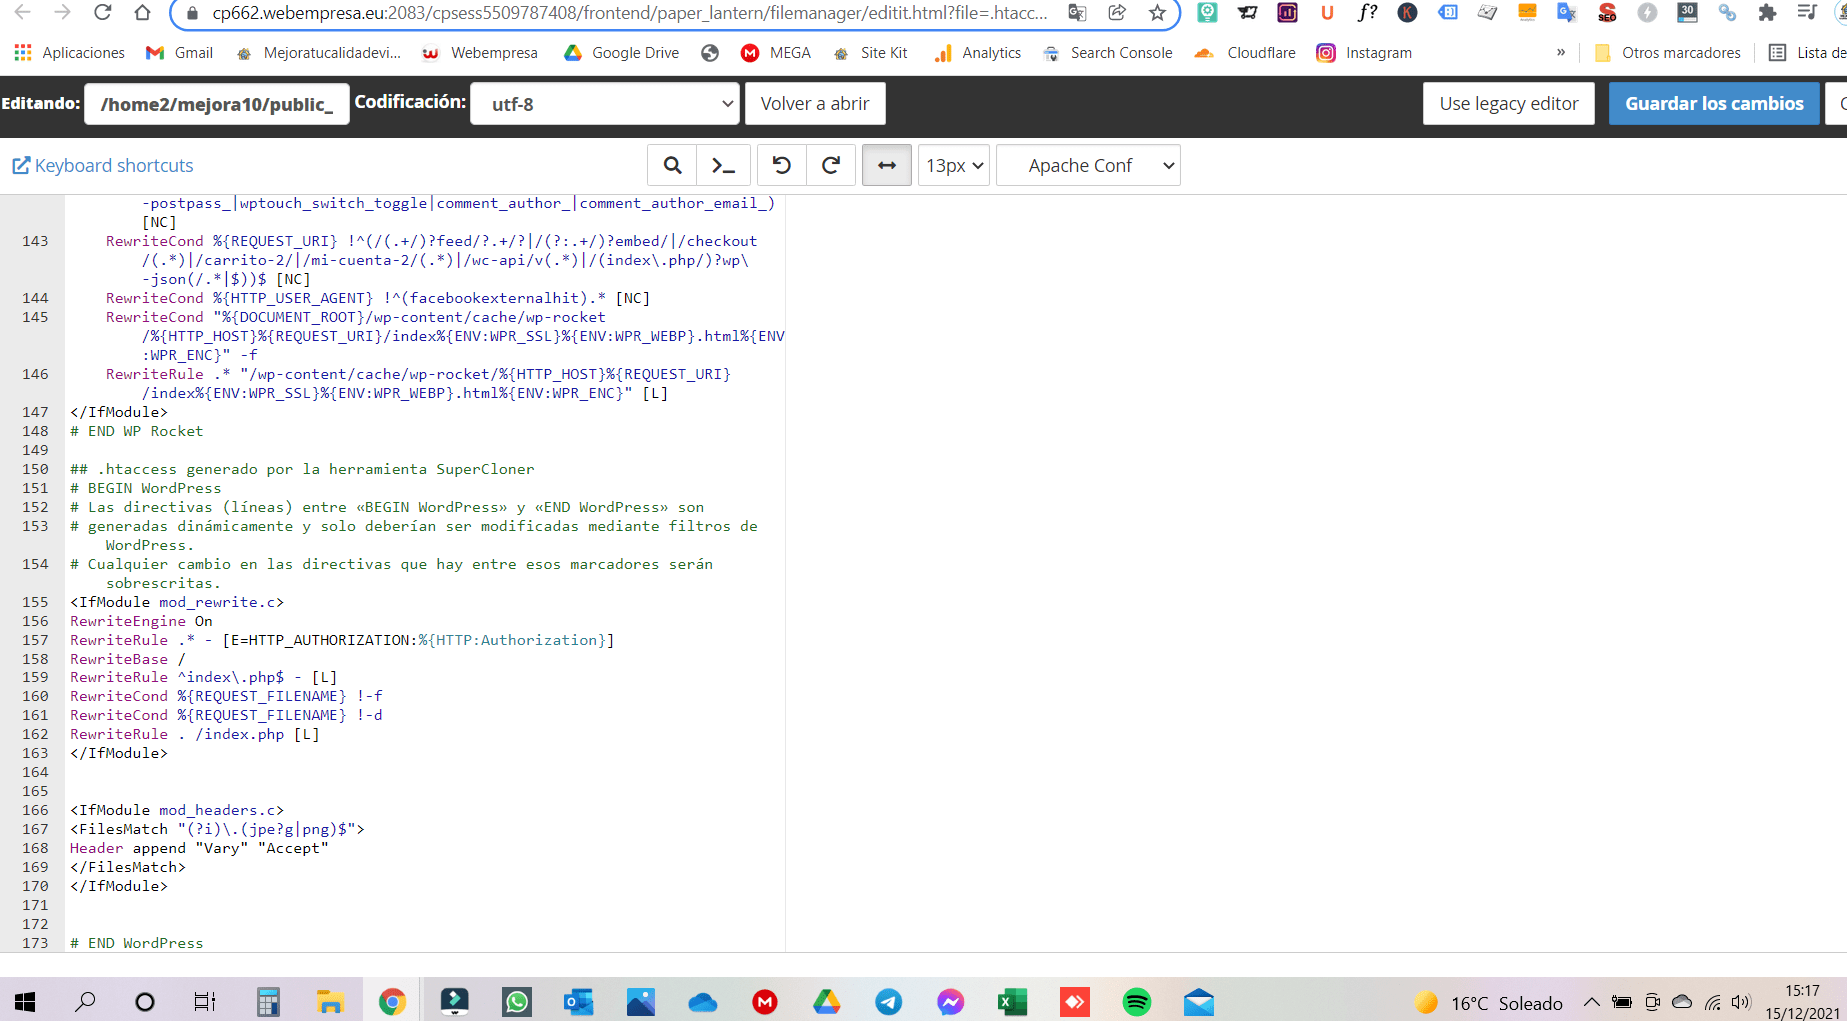Screen dimensions: 1847x1021
Task: Open the Cloudflare bookmark
Action: (x=1246, y=53)
